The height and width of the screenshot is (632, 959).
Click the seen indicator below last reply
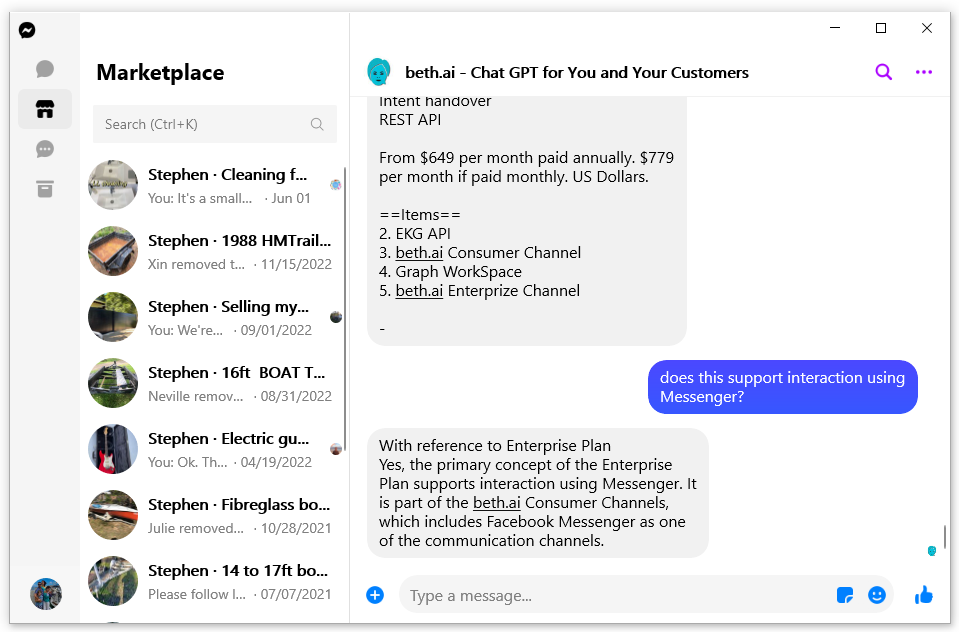point(931,551)
